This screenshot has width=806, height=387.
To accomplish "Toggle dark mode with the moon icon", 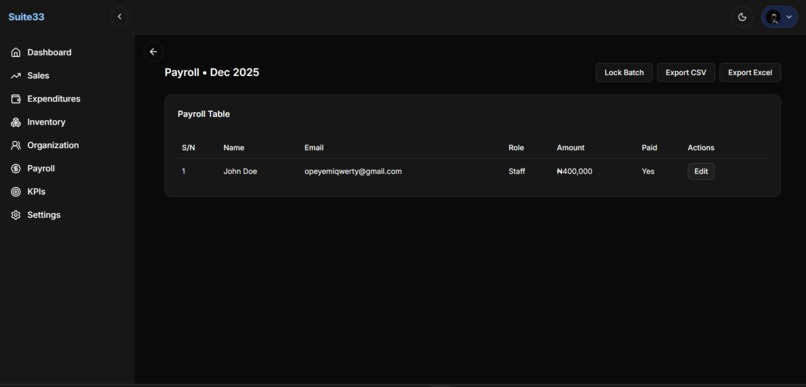I will (742, 17).
